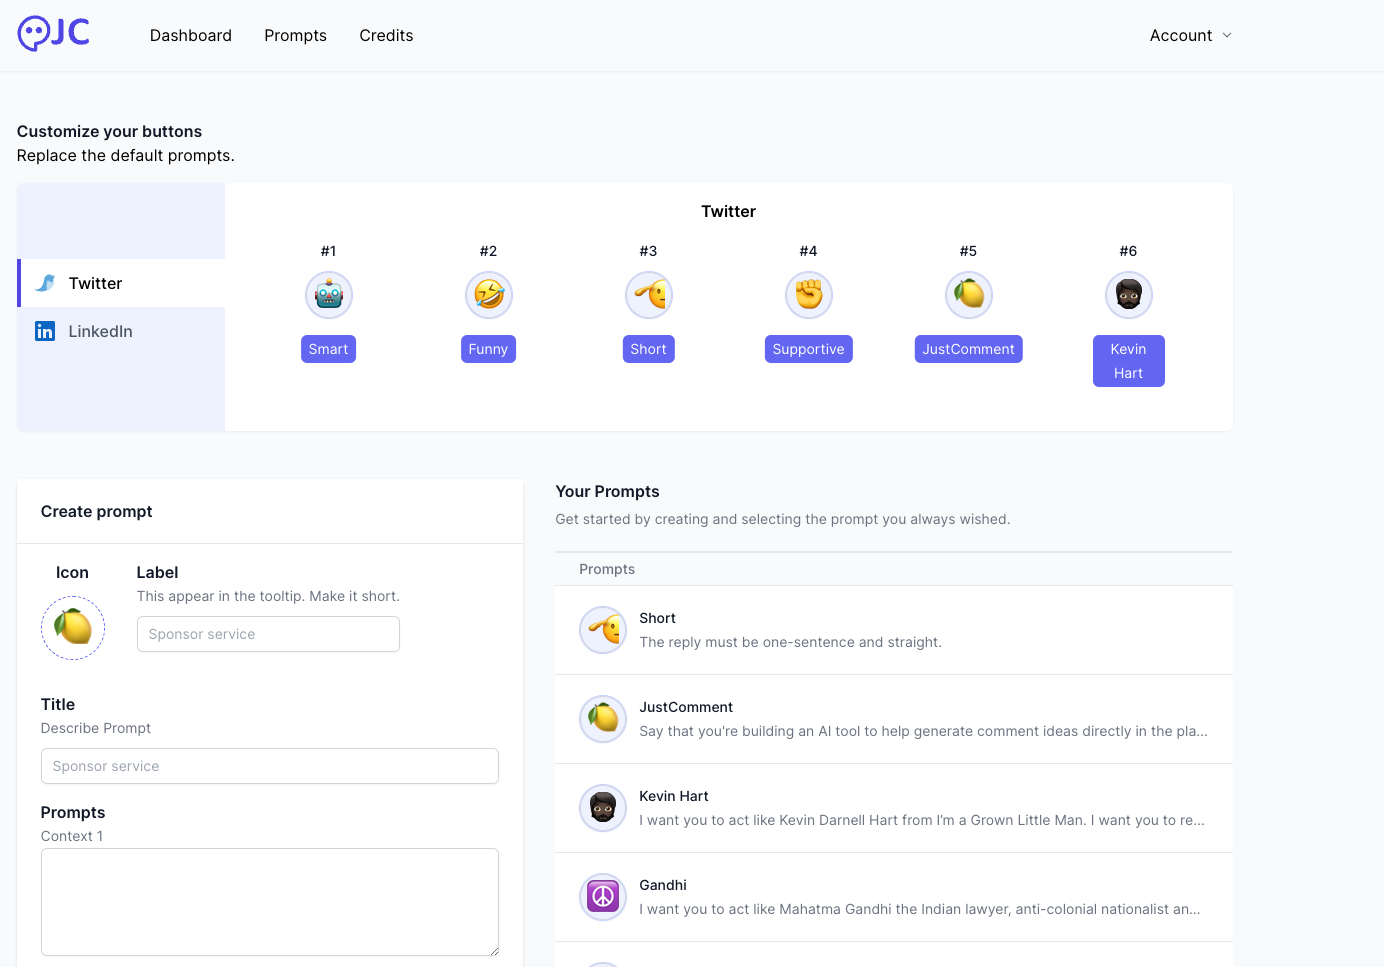Screen dimensions: 1384x967
Task: Click the description 'I want you to act like Mahatma Gandhi'
Action: coord(919,909)
